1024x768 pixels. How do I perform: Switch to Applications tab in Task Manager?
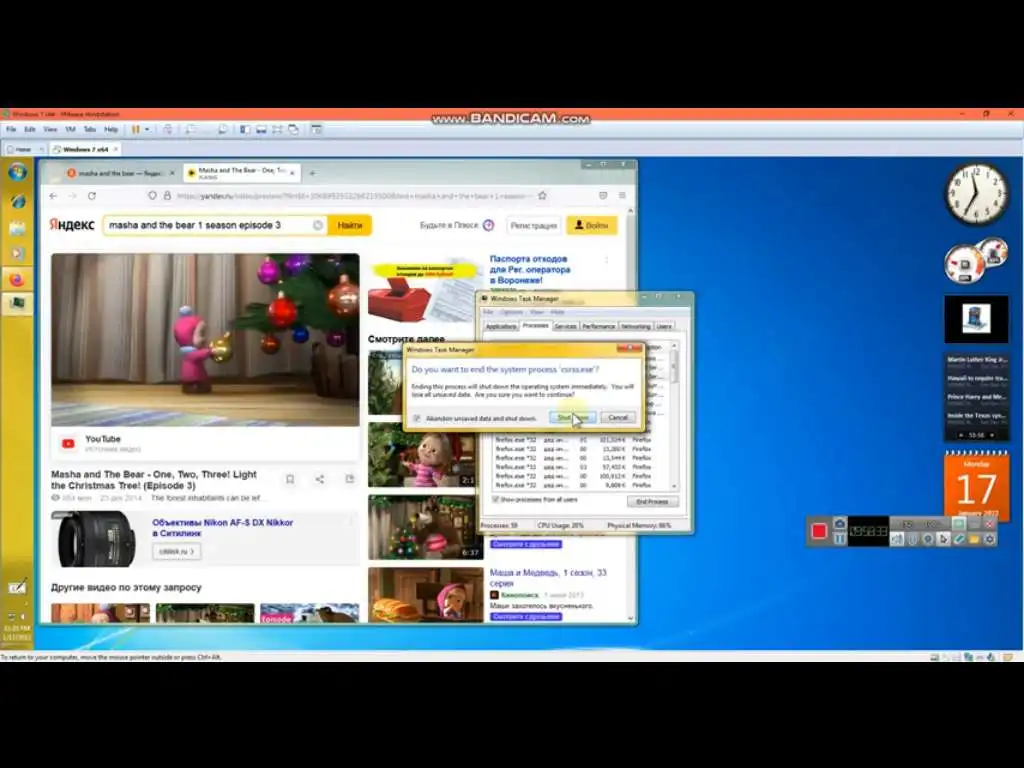pyautogui.click(x=501, y=326)
